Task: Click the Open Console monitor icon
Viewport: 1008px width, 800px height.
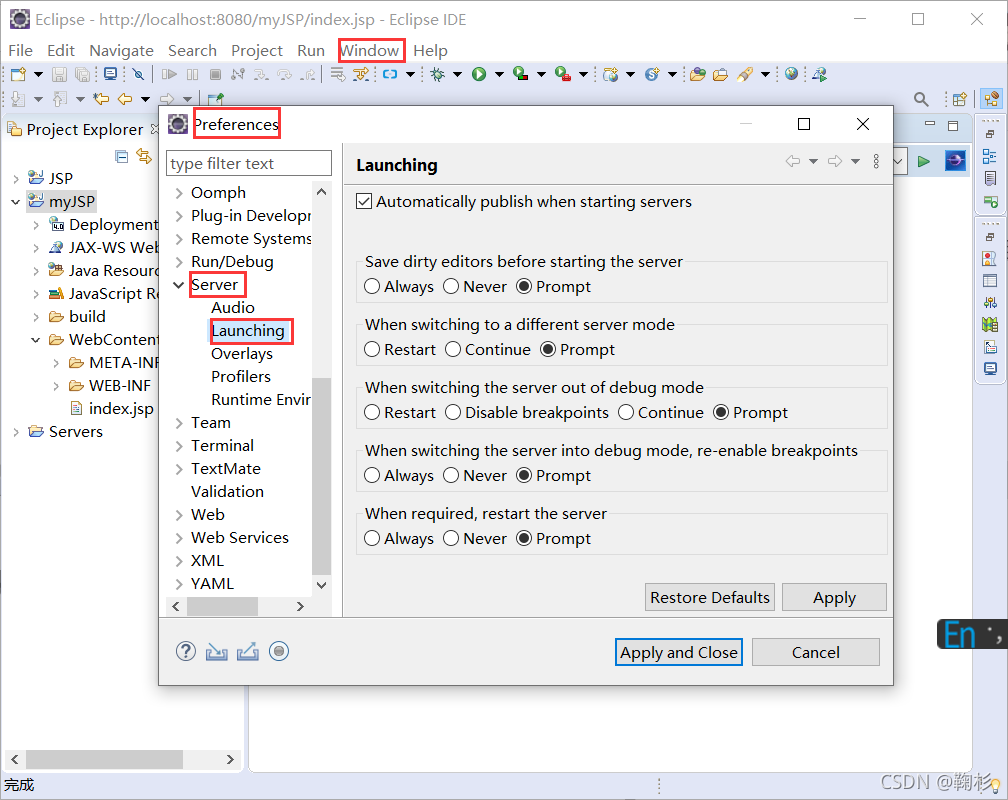Action: pyautogui.click(x=111, y=74)
